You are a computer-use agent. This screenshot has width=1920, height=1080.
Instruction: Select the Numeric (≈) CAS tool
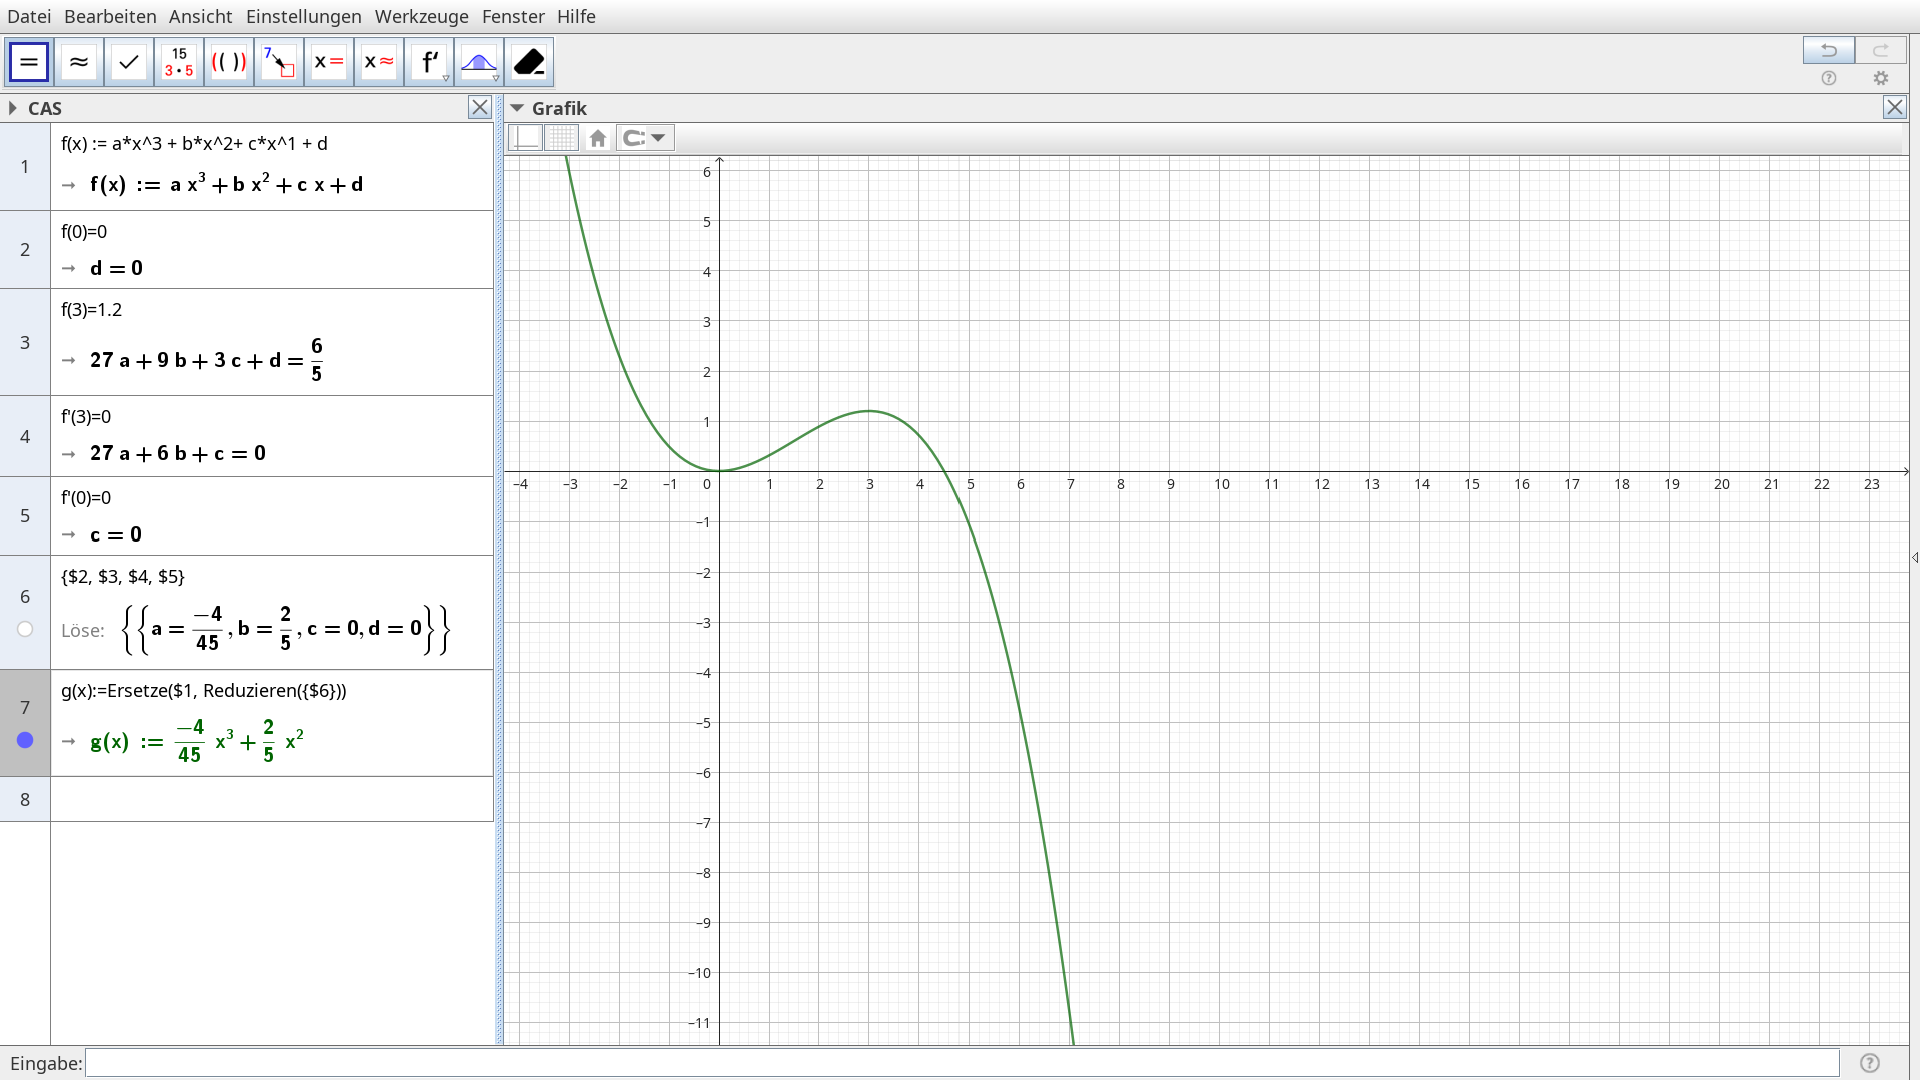(x=79, y=62)
